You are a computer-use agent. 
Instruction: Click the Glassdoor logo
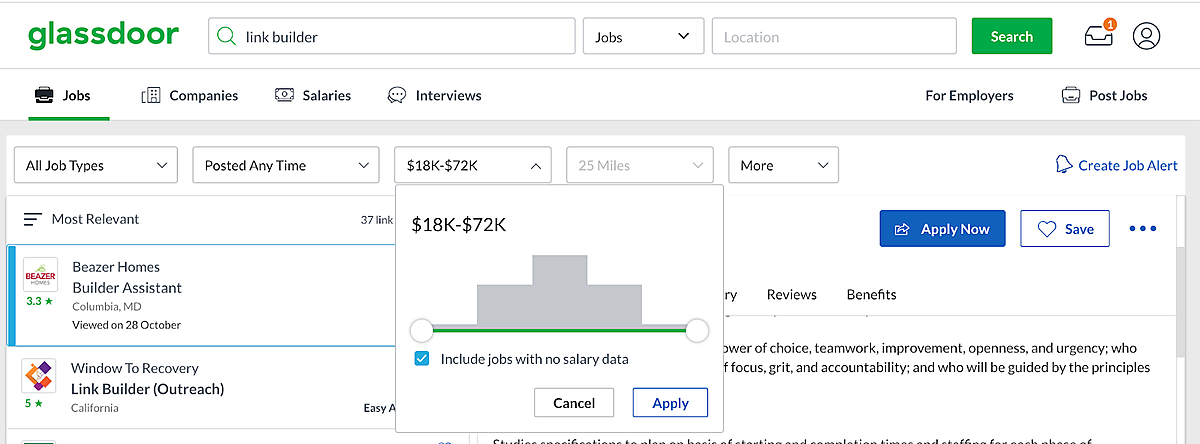[103, 36]
